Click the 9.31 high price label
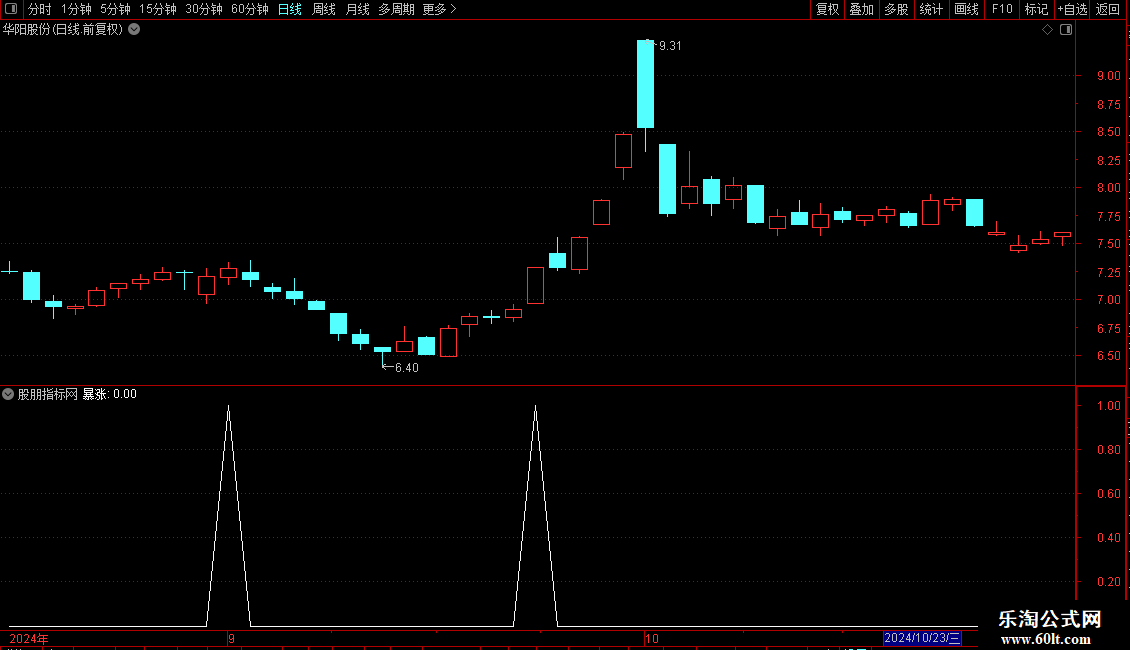1130x650 pixels. pyautogui.click(x=670, y=46)
